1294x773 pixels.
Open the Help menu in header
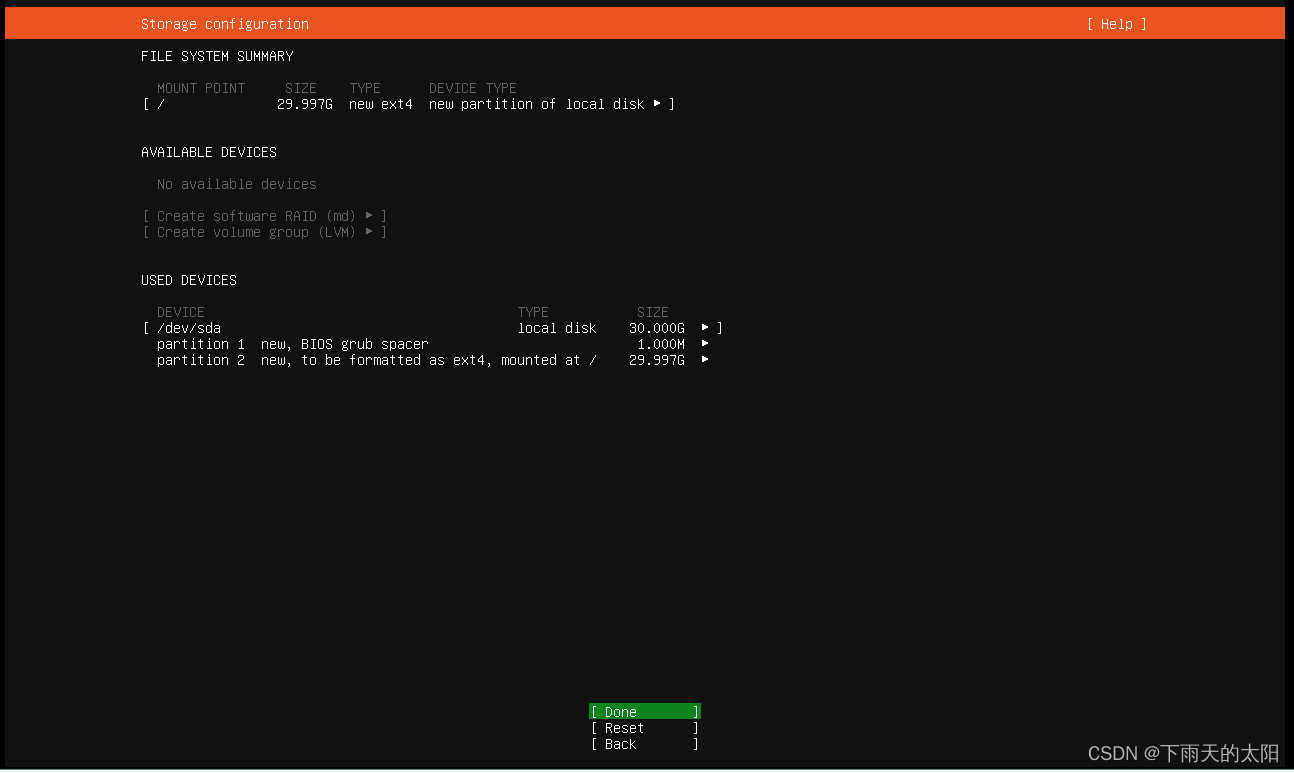point(1117,24)
